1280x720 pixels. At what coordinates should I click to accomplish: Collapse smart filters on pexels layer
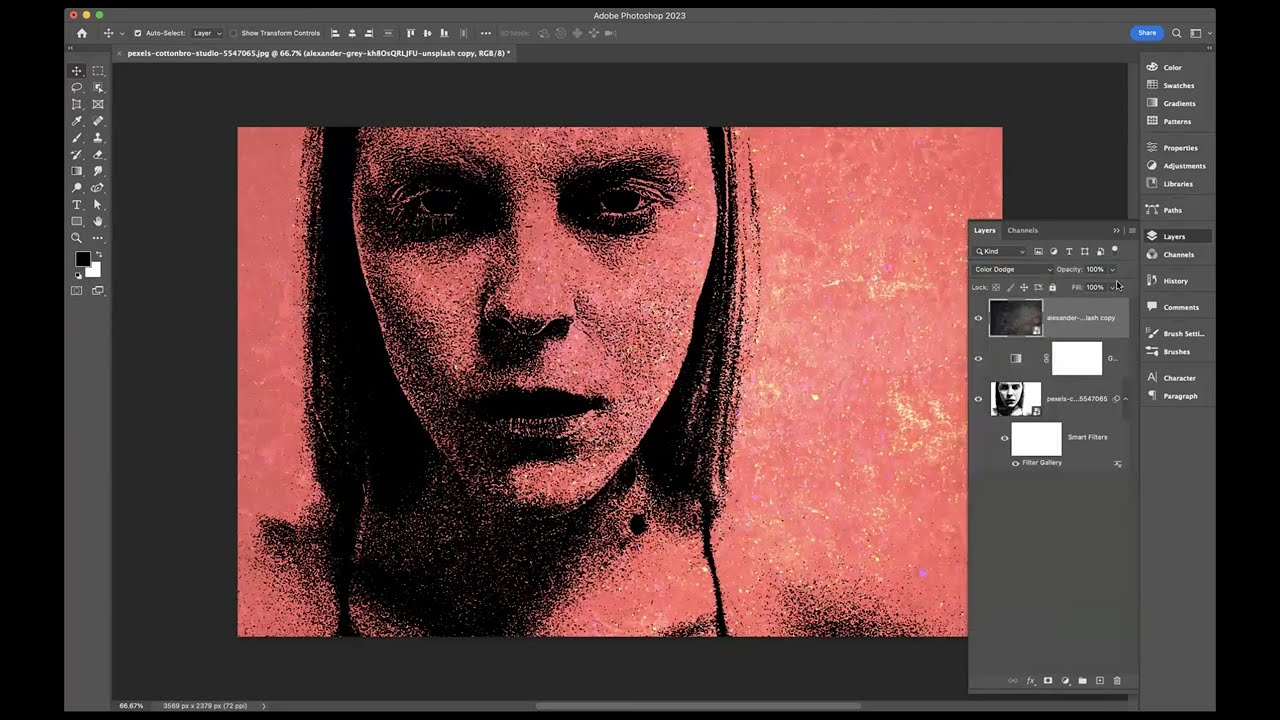tap(1126, 399)
